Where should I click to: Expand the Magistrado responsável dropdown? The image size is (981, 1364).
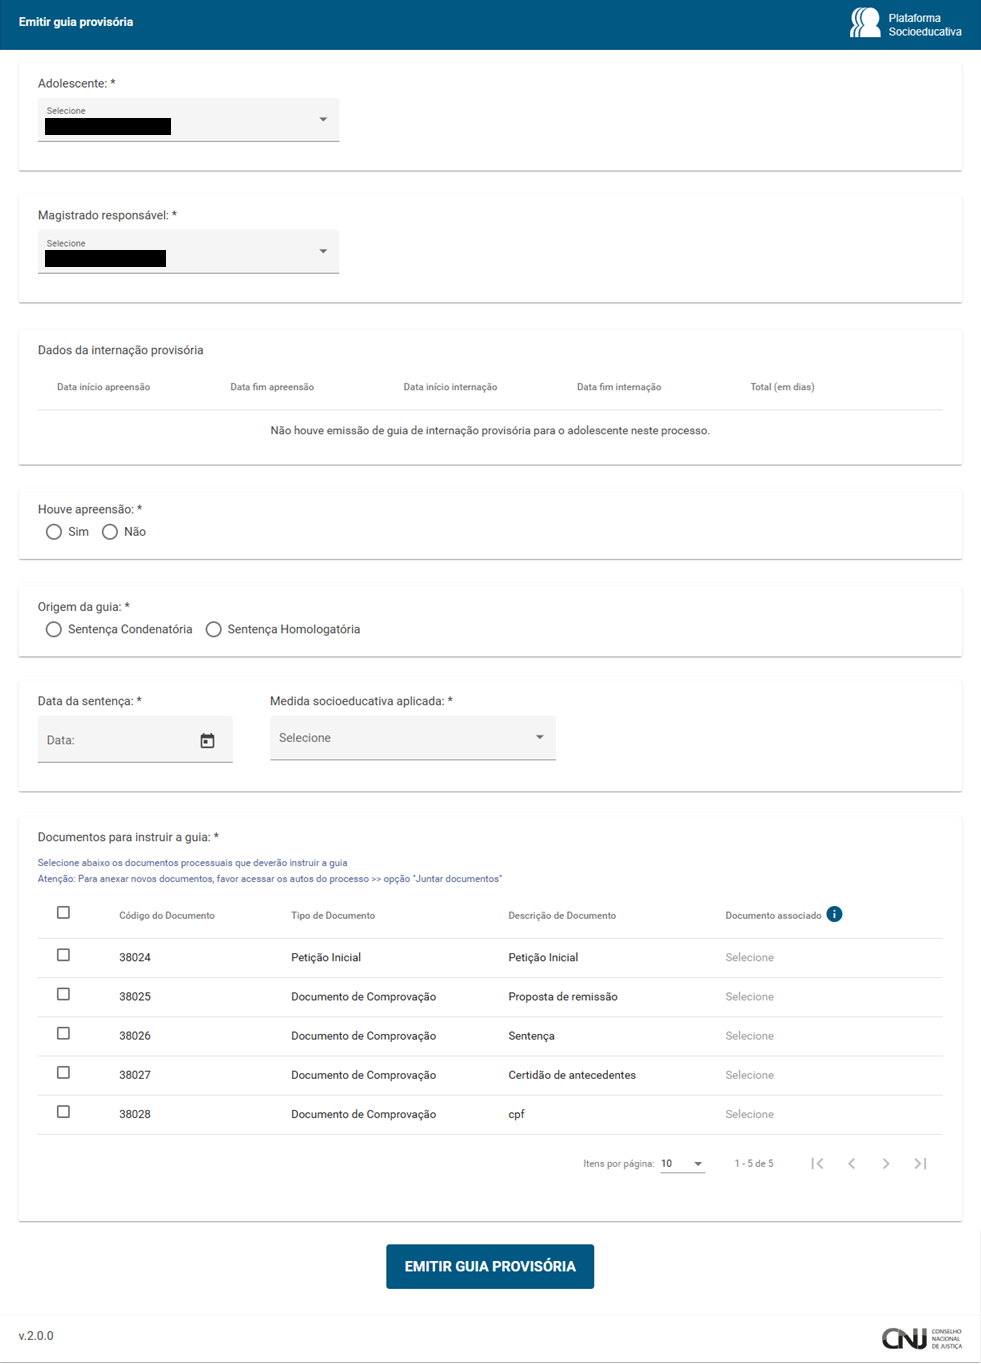(188, 252)
